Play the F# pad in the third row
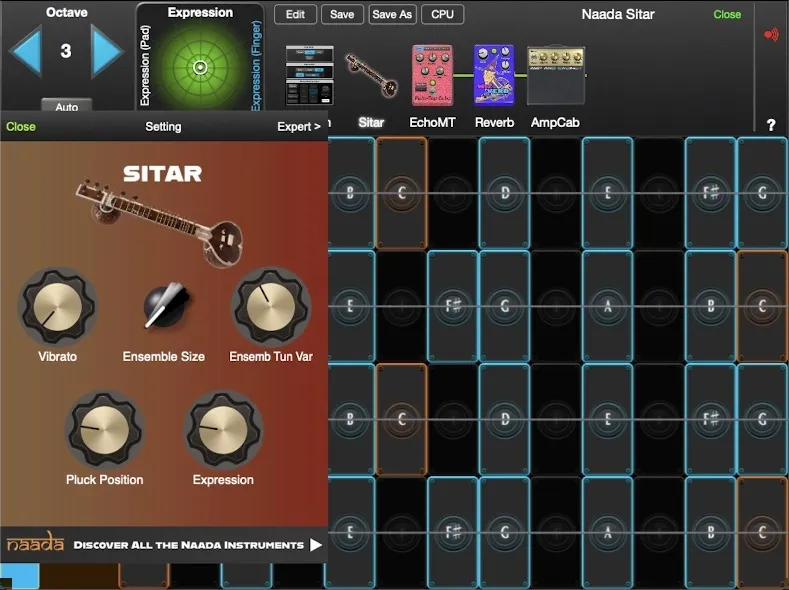The width and height of the screenshot is (789, 590). [x=711, y=419]
